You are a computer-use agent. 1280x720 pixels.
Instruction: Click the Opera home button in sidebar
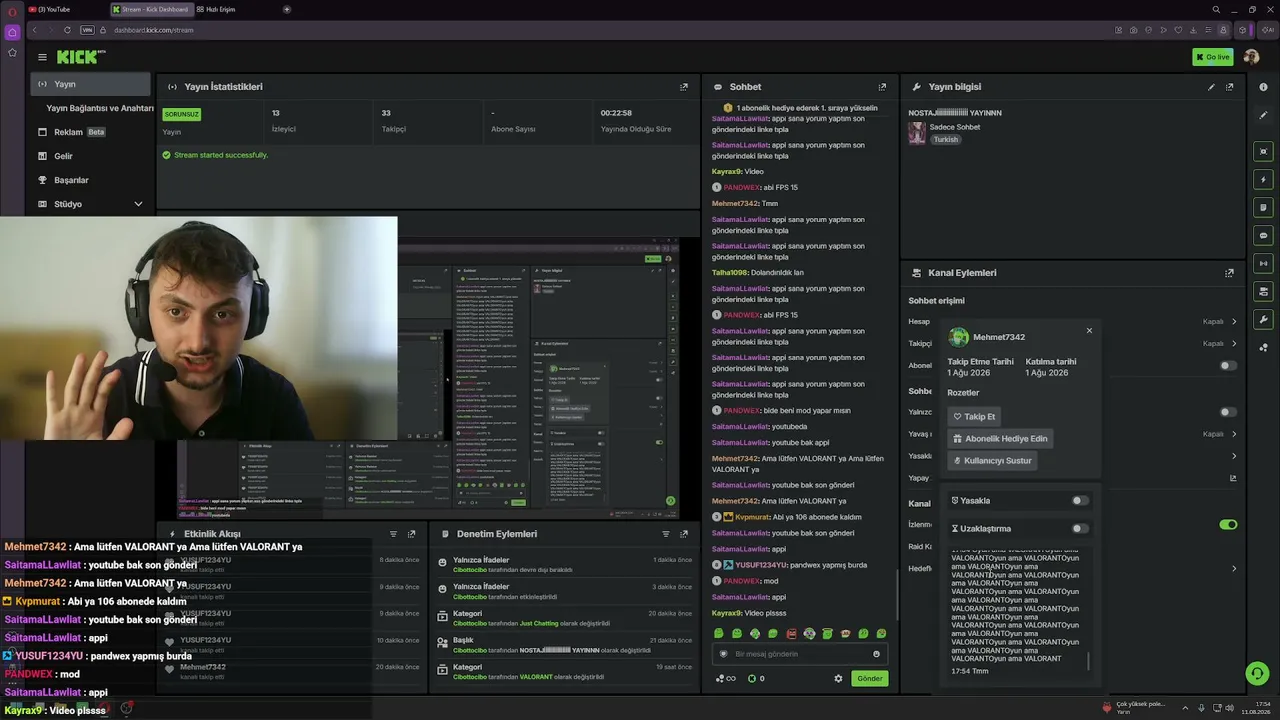point(12,32)
